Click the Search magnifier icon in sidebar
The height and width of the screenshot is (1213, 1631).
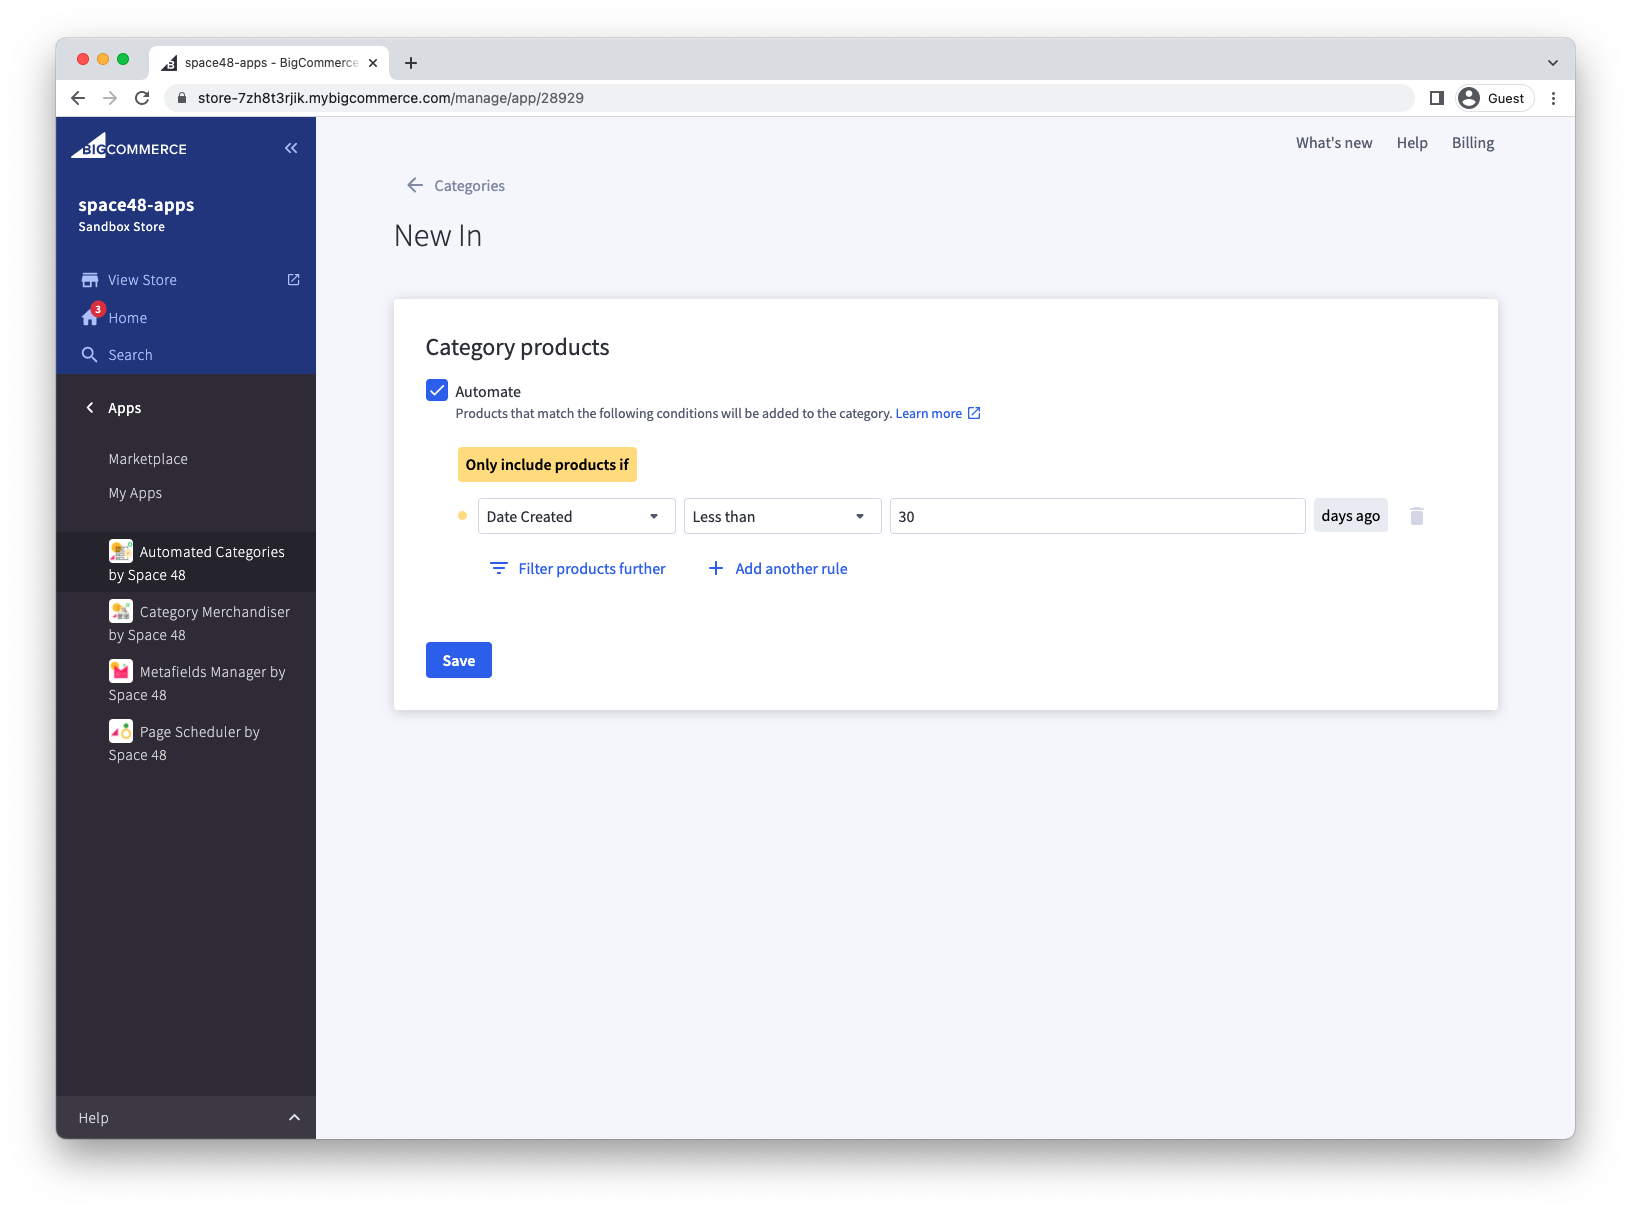pyautogui.click(x=89, y=355)
